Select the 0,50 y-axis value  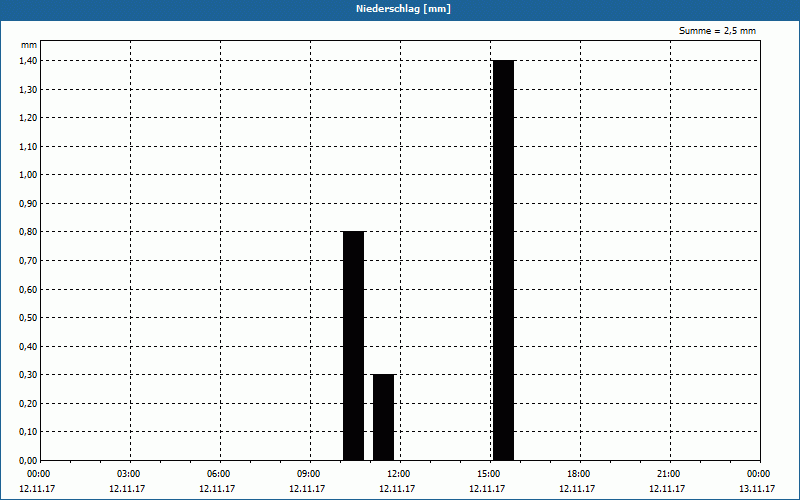pos(28,318)
